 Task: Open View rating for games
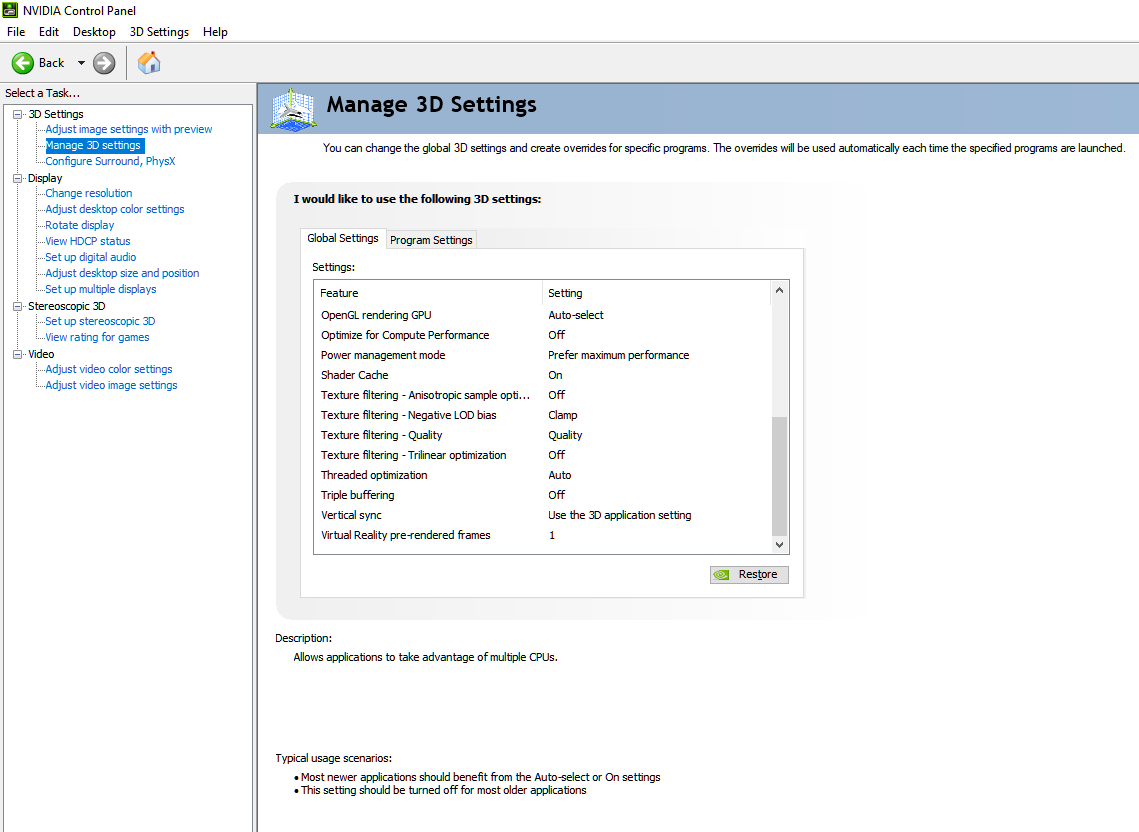coord(97,337)
